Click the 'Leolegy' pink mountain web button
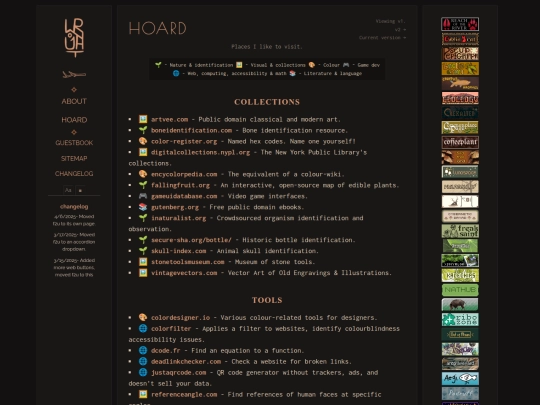 (x=460, y=98)
